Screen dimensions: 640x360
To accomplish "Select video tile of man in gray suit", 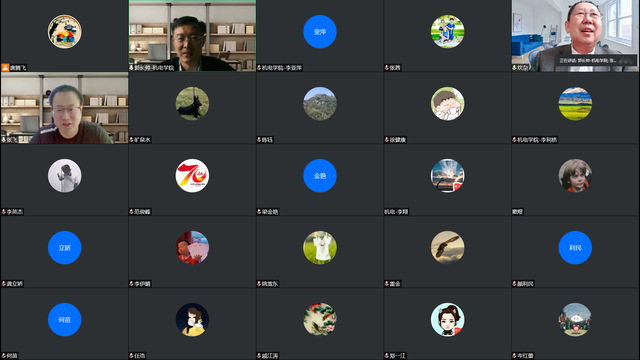I will [x=575, y=36].
